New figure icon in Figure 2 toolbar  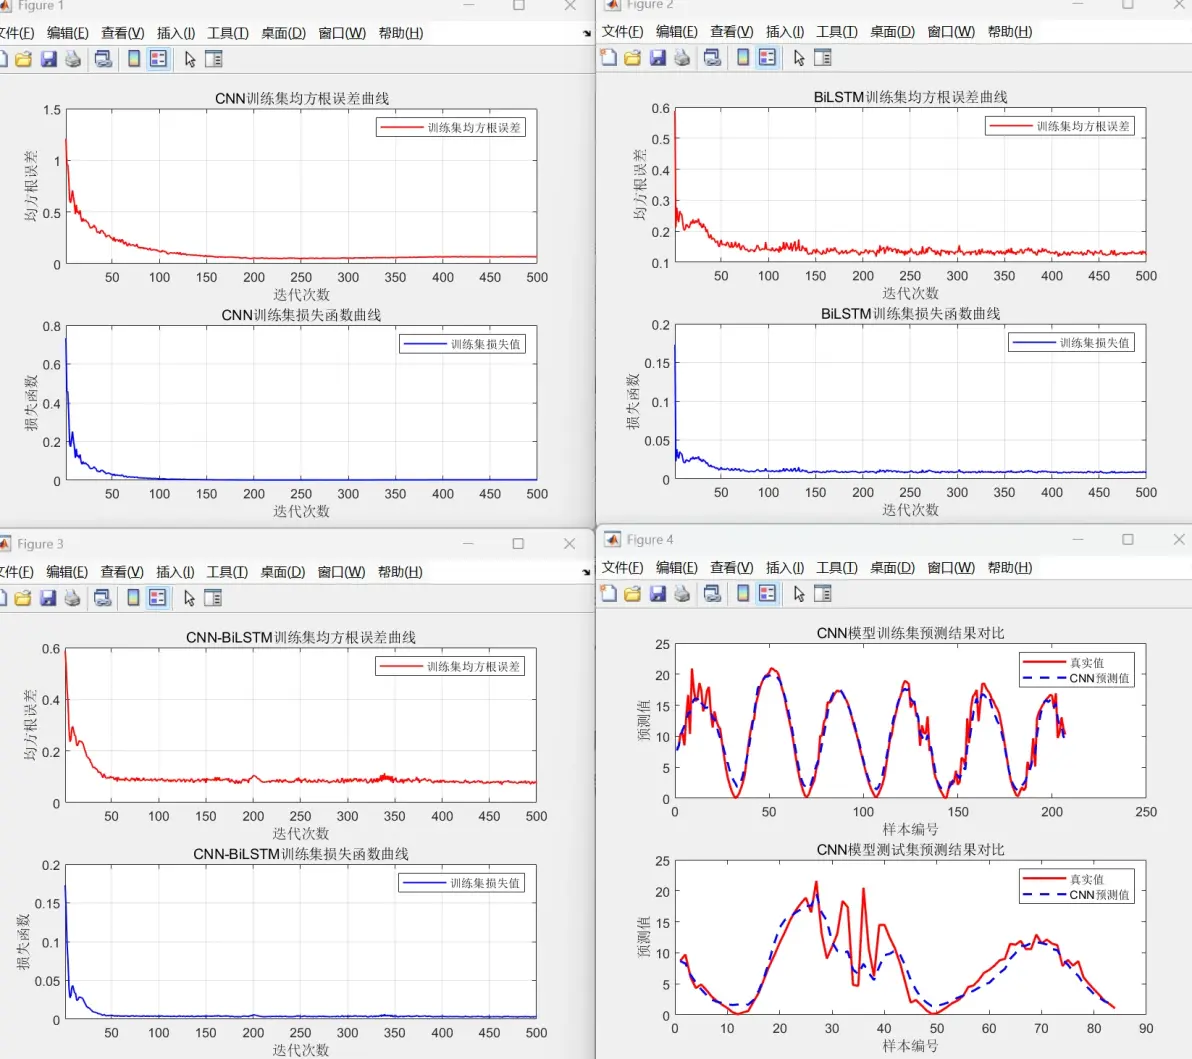point(608,58)
